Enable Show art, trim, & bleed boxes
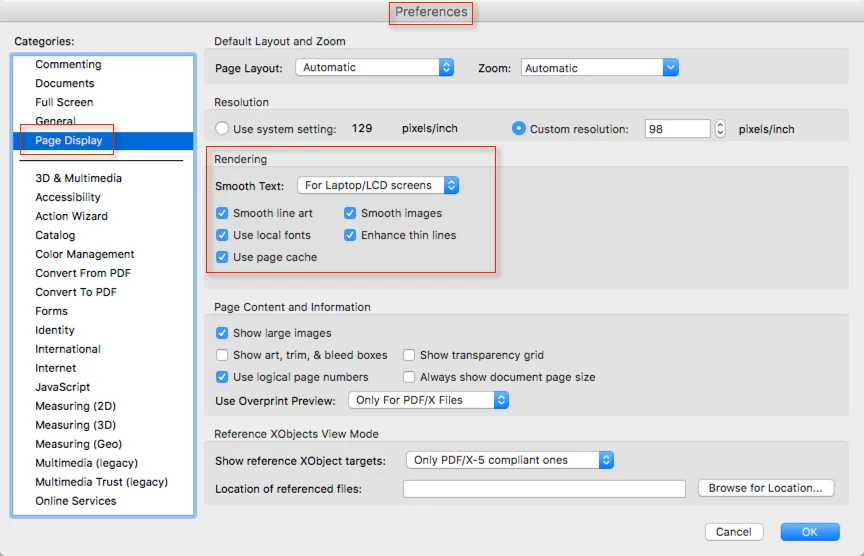864x556 pixels. [222, 355]
